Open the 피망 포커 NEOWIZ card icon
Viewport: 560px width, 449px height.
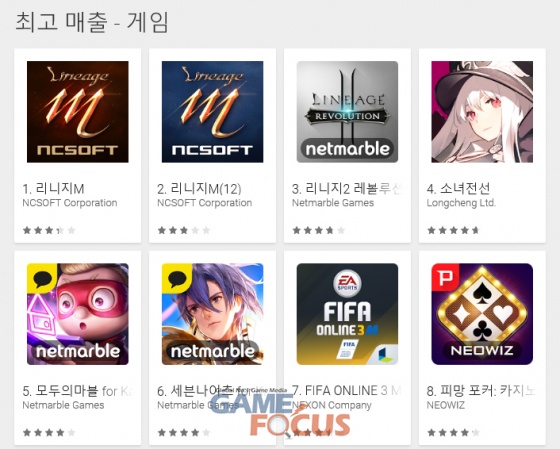482,314
